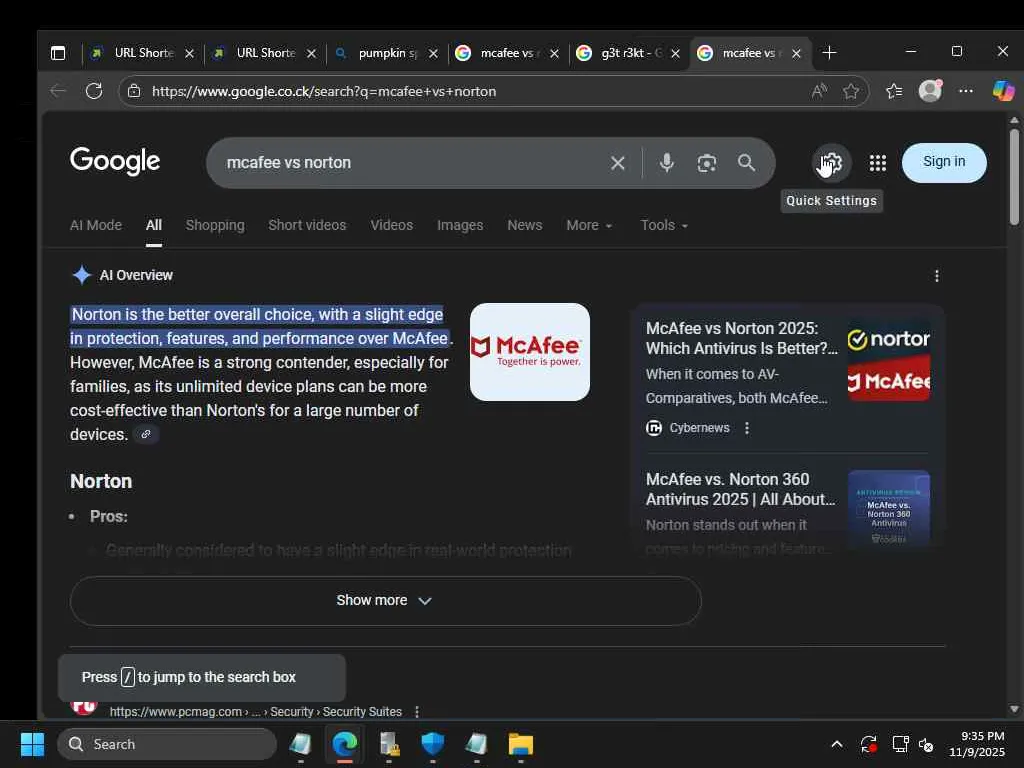Click the Cybernews source name
The image size is (1024, 768).
click(699, 428)
